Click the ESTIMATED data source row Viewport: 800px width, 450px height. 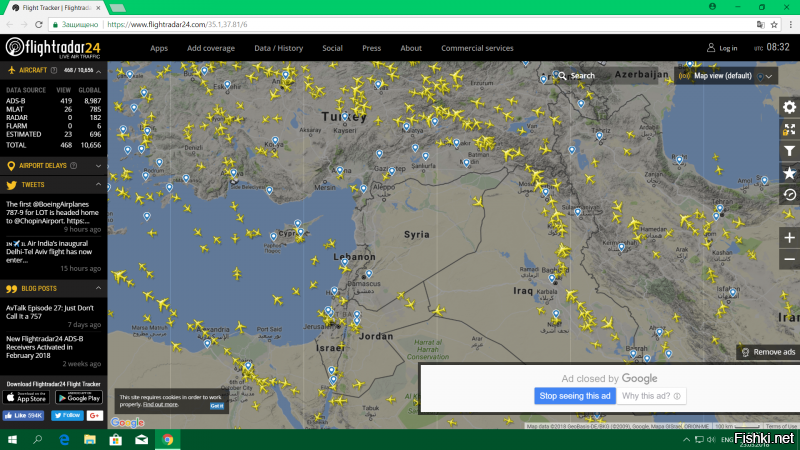[x=54, y=135]
